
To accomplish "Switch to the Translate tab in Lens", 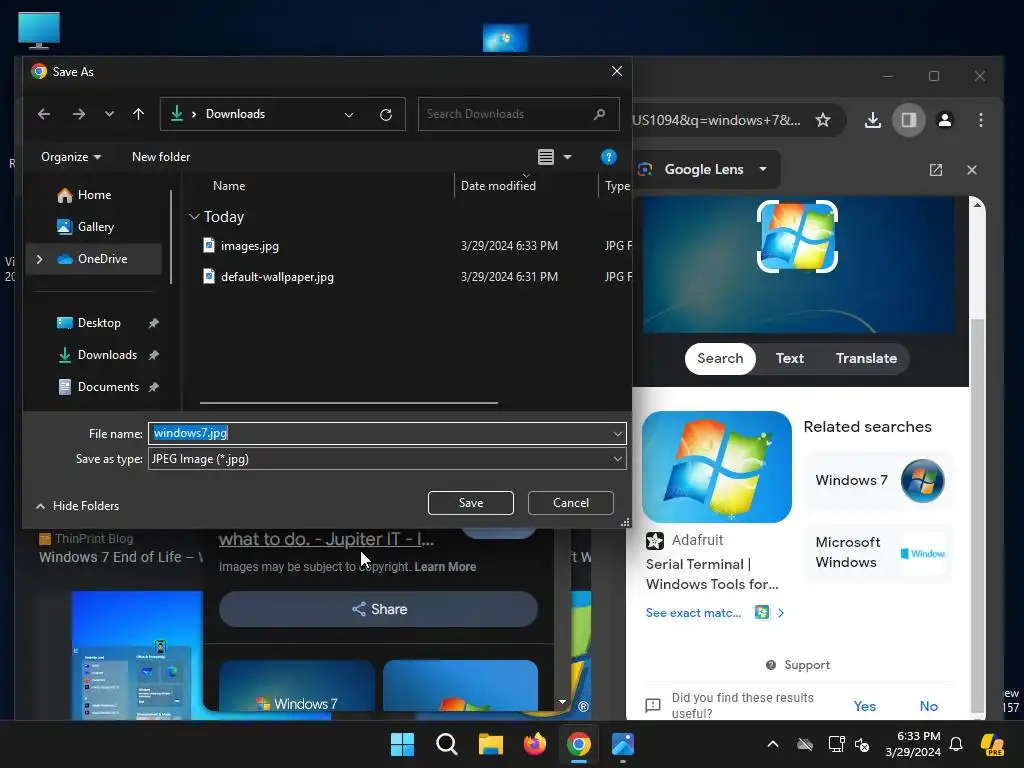I will click(x=867, y=359).
